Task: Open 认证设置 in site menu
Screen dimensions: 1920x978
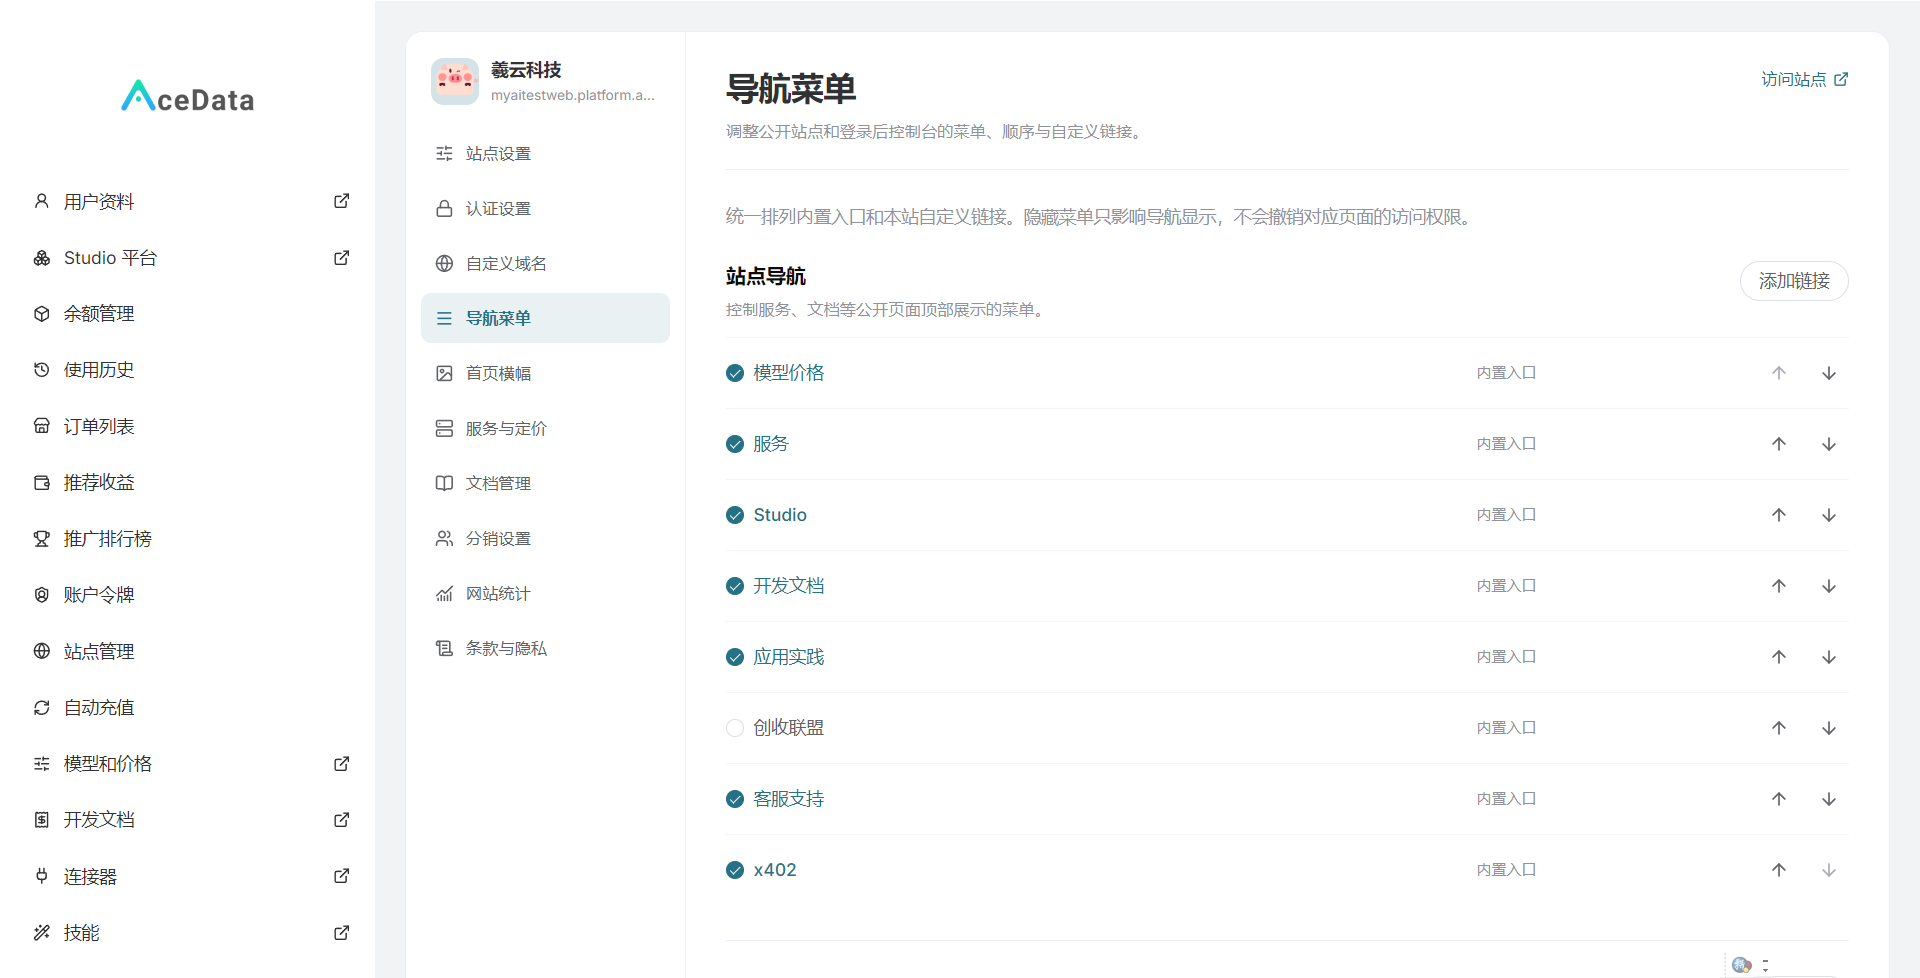Action: 545,208
